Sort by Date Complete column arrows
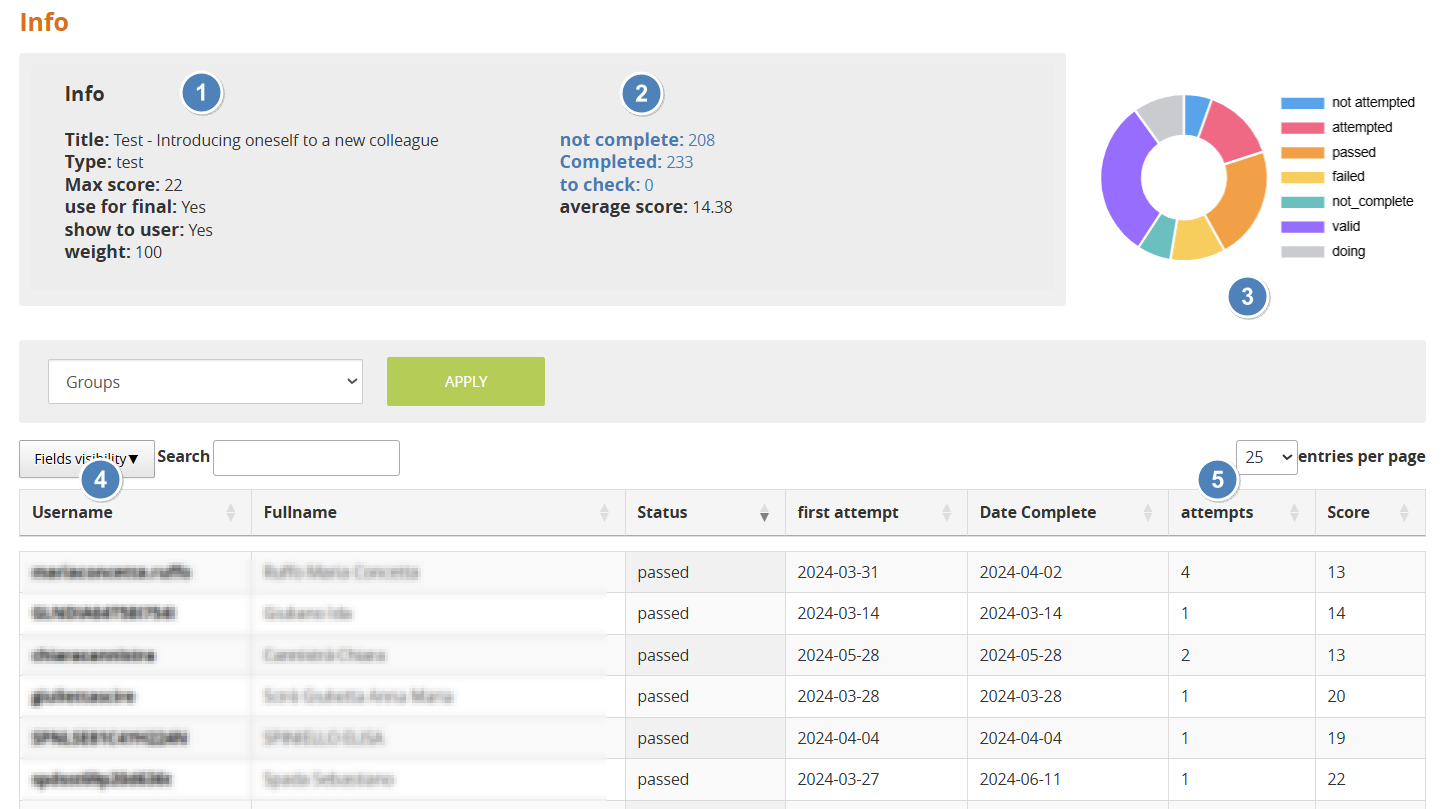 click(1148, 513)
